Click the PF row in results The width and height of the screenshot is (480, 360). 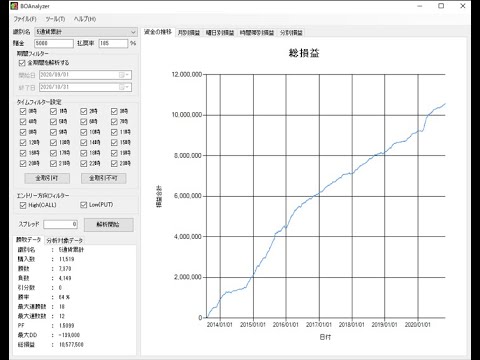click(x=46, y=326)
